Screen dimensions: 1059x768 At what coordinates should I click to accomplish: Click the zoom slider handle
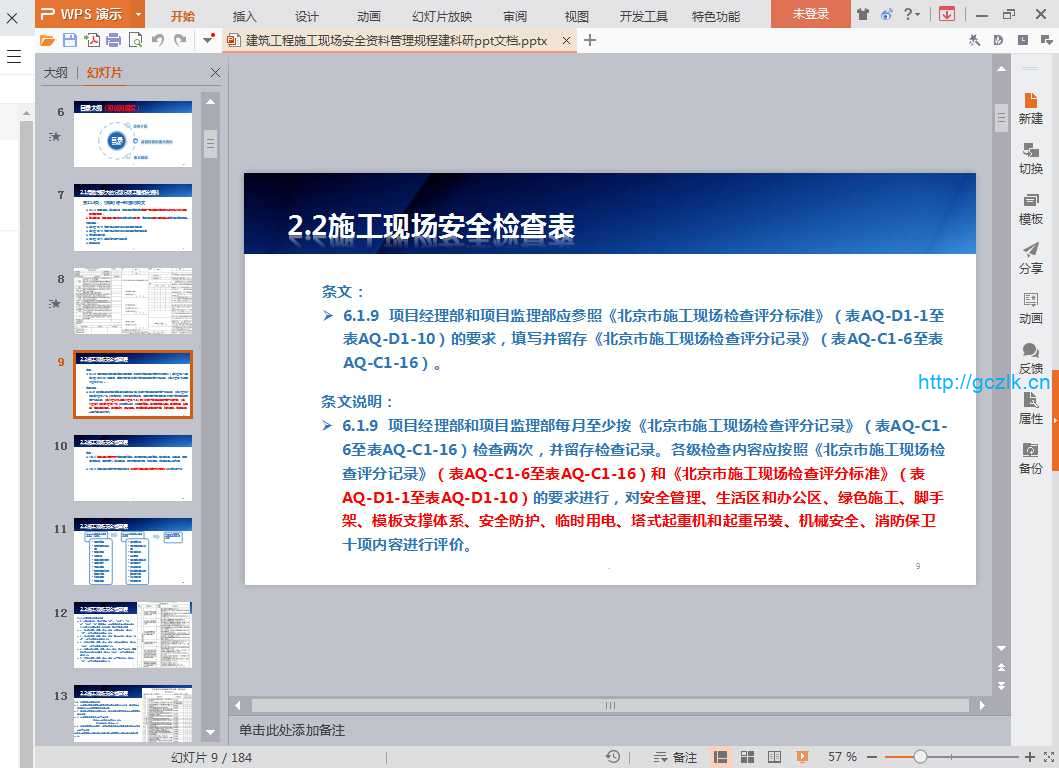pyautogui.click(x=920, y=757)
